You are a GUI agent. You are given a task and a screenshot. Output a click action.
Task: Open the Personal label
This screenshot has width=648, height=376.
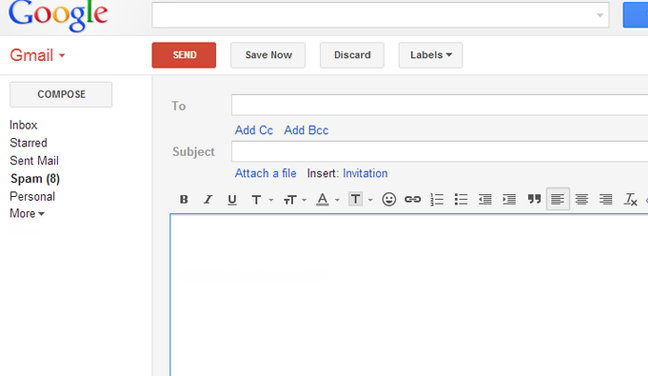(32, 196)
